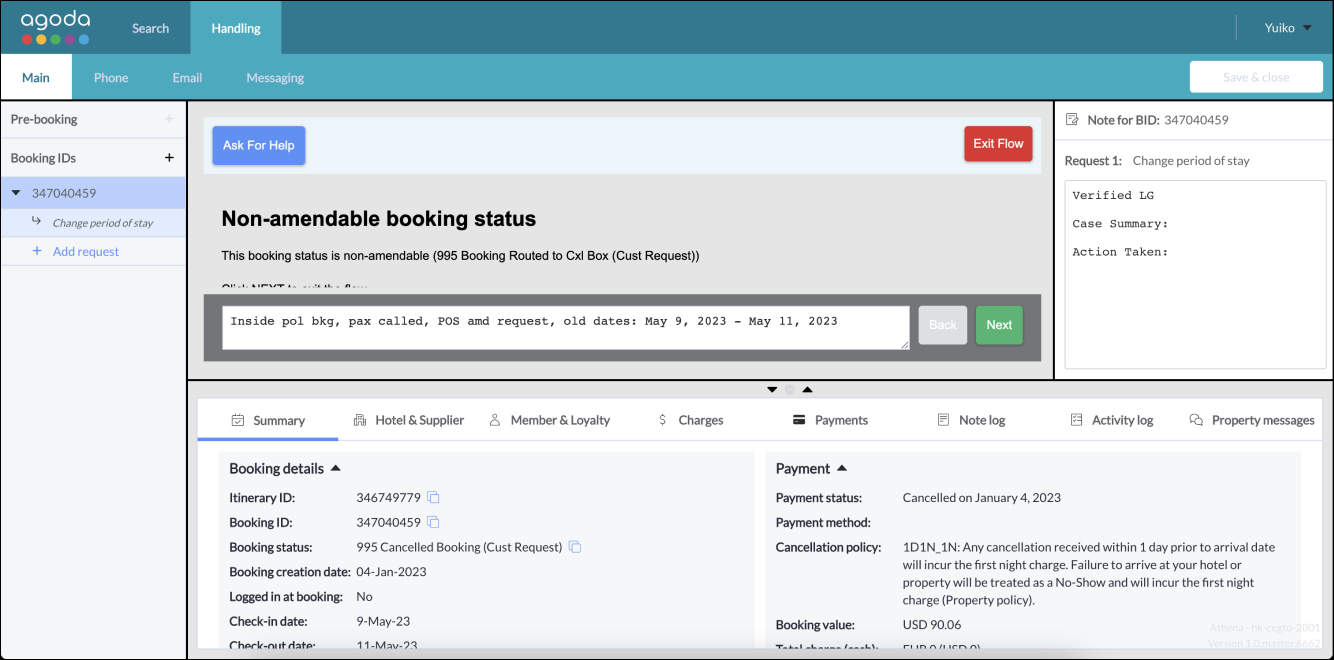Open the Yuiko user dropdown

click(x=1288, y=28)
